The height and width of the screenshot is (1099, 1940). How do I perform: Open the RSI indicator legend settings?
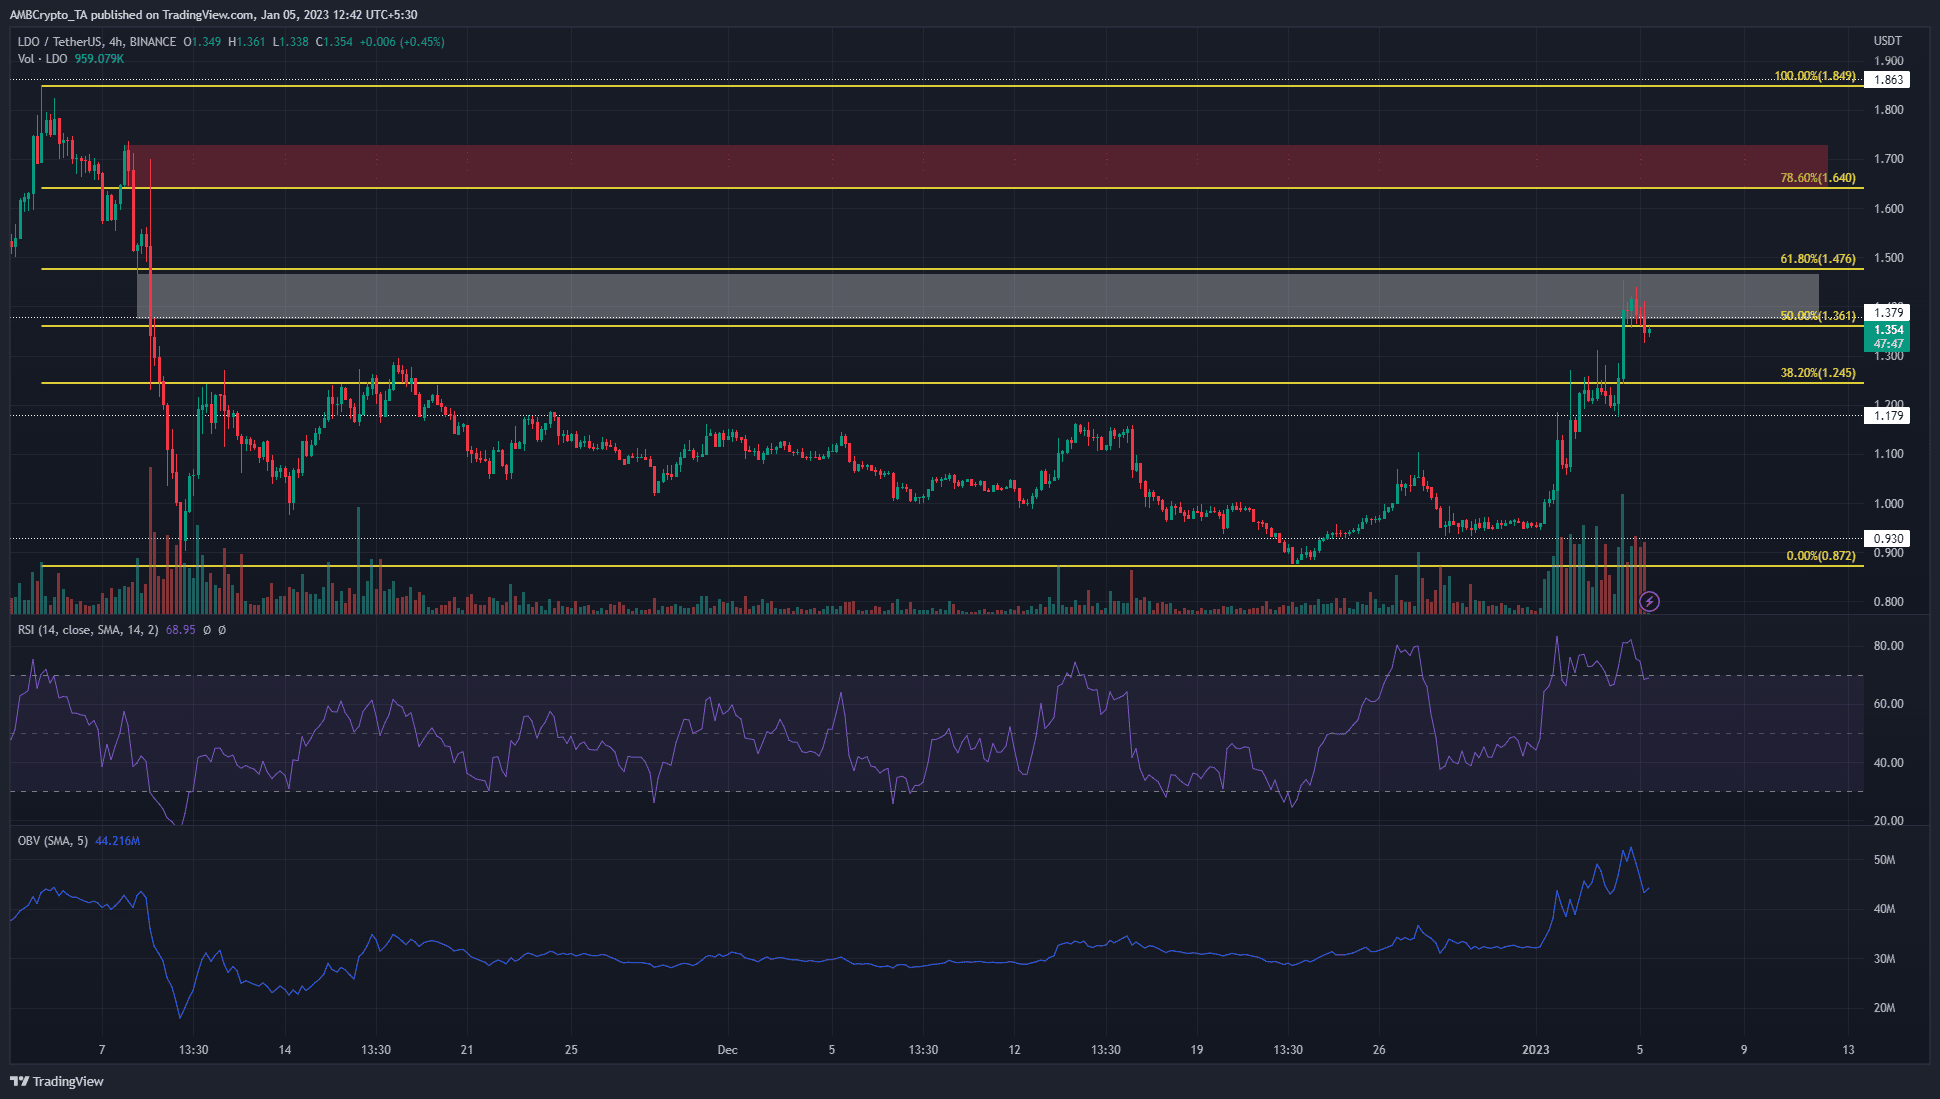coord(88,630)
